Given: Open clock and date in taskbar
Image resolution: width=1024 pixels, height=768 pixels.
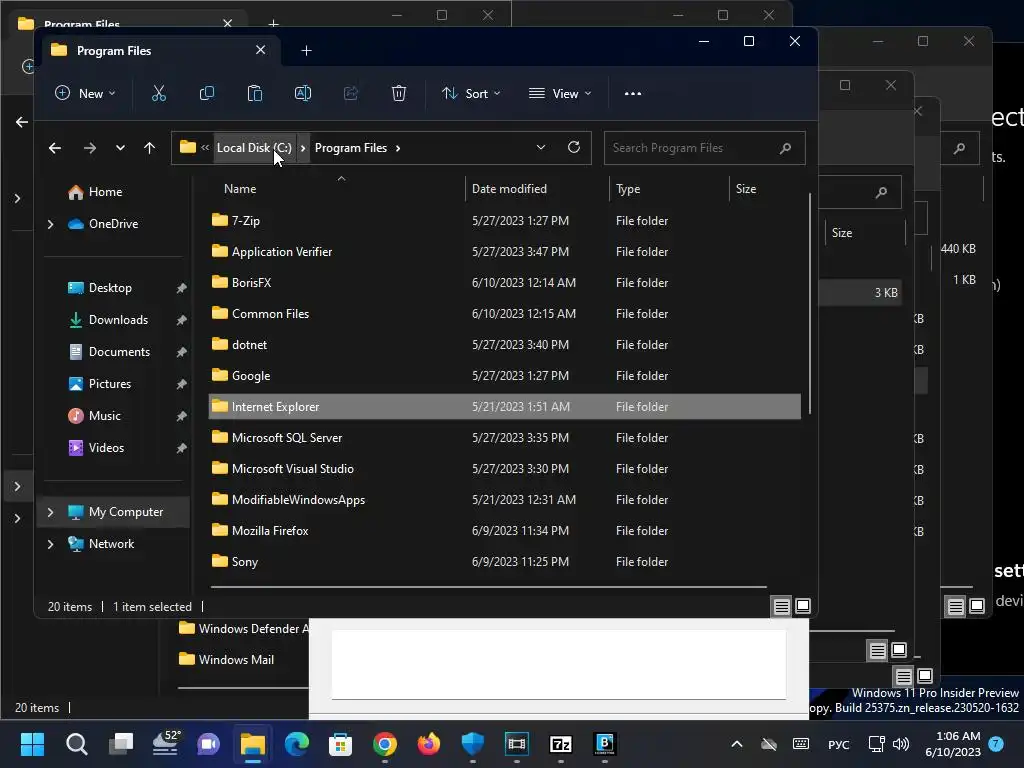Looking at the screenshot, I should tap(953, 744).
